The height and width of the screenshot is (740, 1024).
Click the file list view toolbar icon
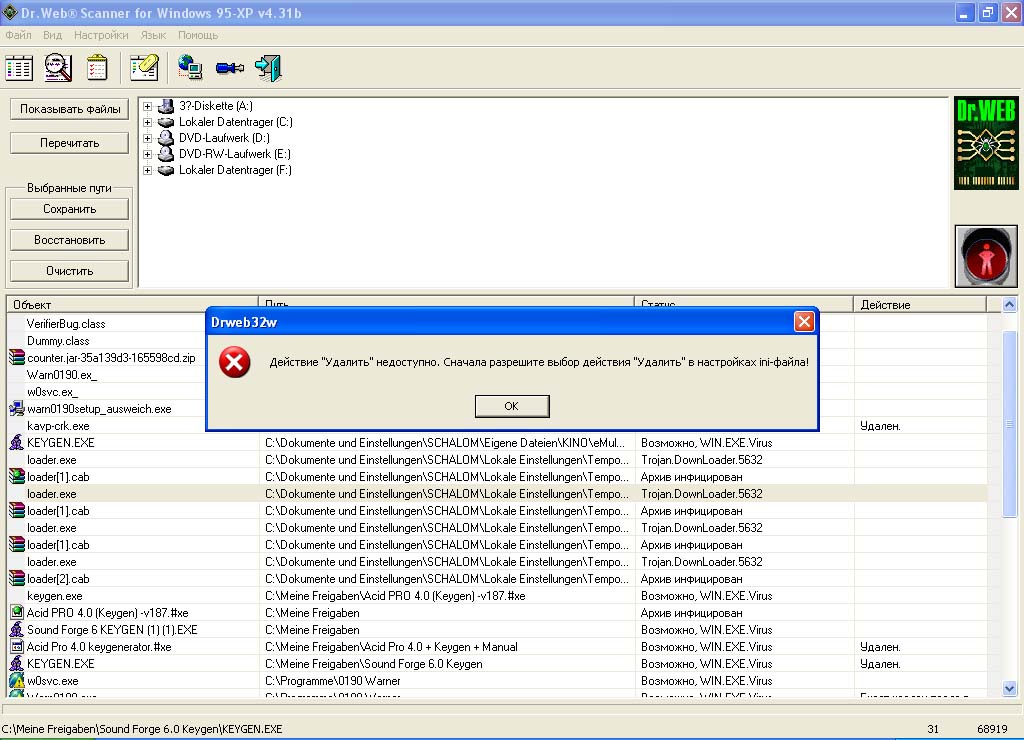tap(19, 68)
